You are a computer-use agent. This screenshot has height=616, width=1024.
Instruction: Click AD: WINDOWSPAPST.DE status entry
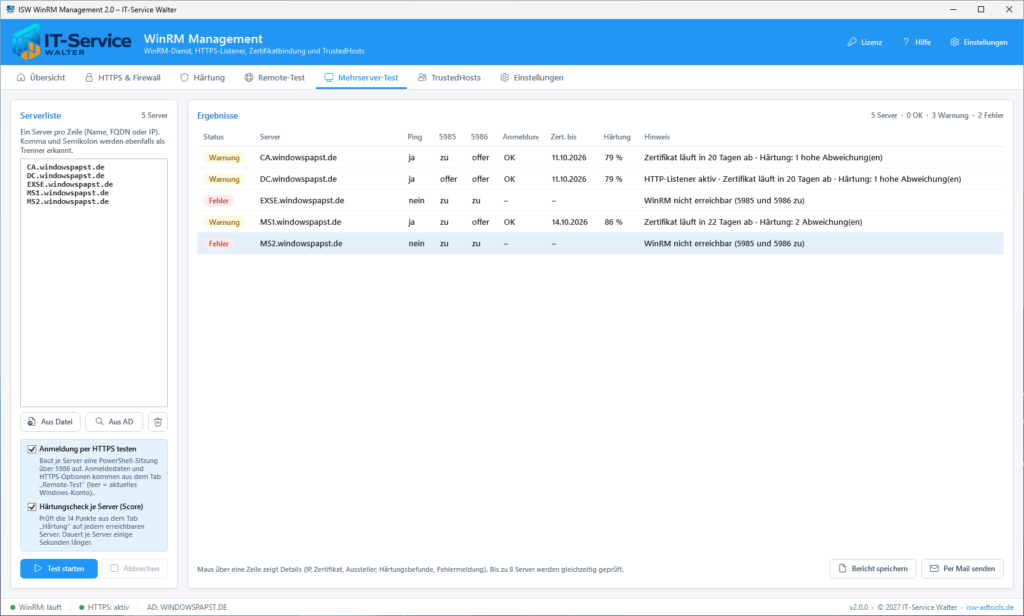click(187, 608)
